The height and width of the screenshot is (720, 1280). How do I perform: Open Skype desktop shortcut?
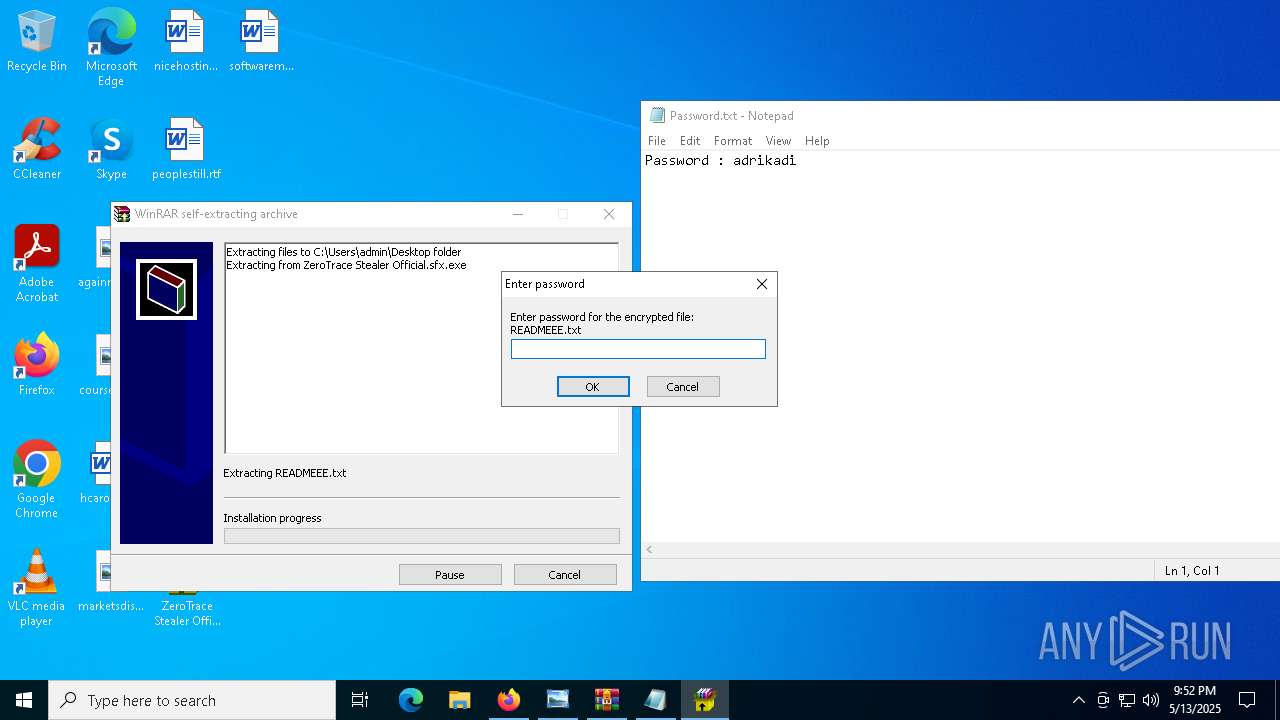coord(111,150)
